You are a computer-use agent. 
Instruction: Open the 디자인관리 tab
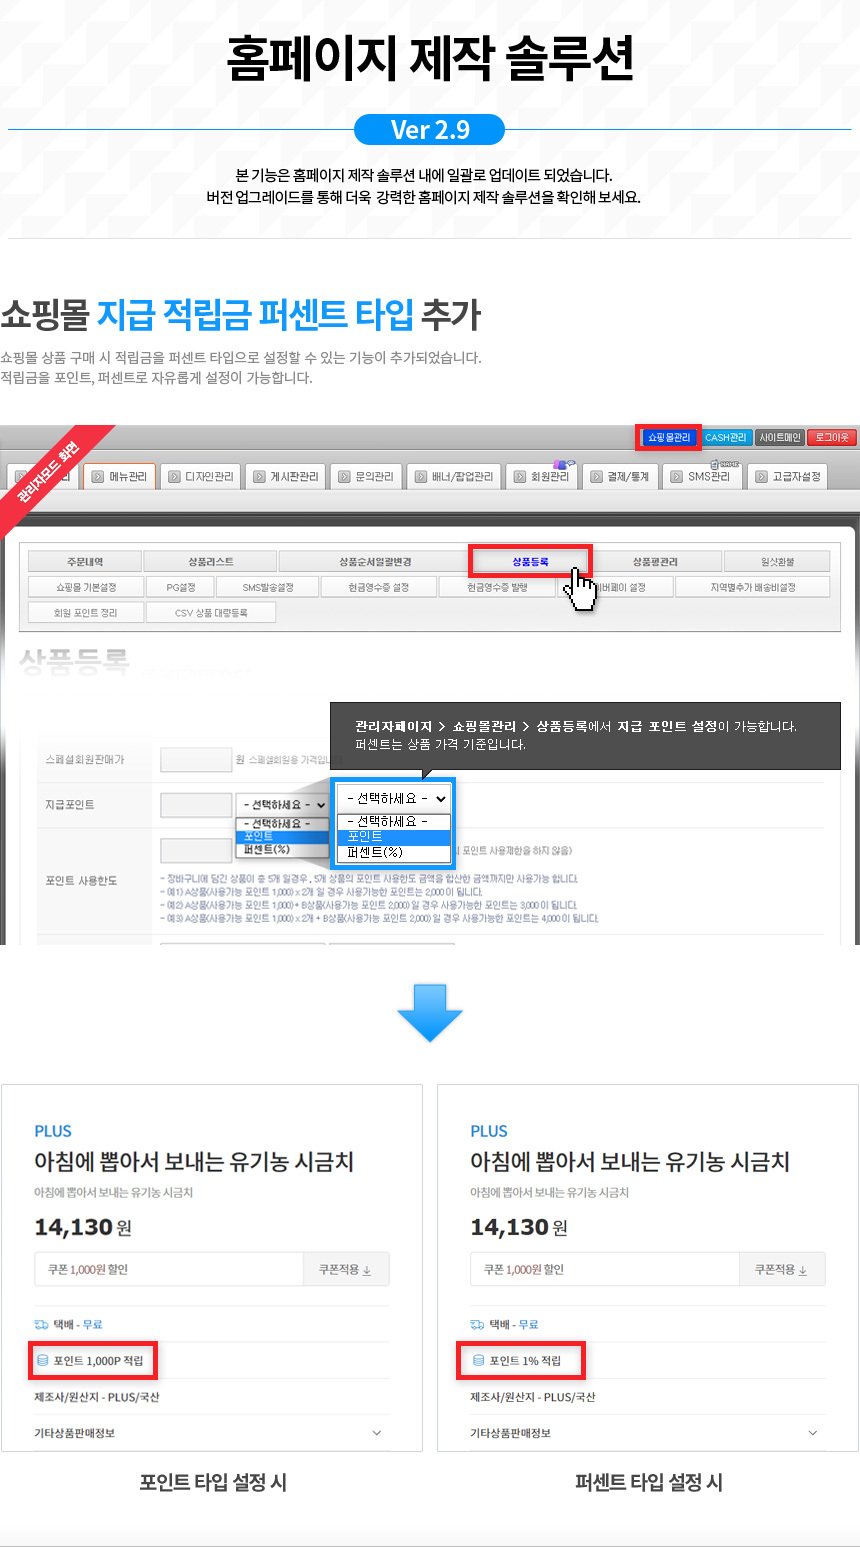[x=201, y=477]
